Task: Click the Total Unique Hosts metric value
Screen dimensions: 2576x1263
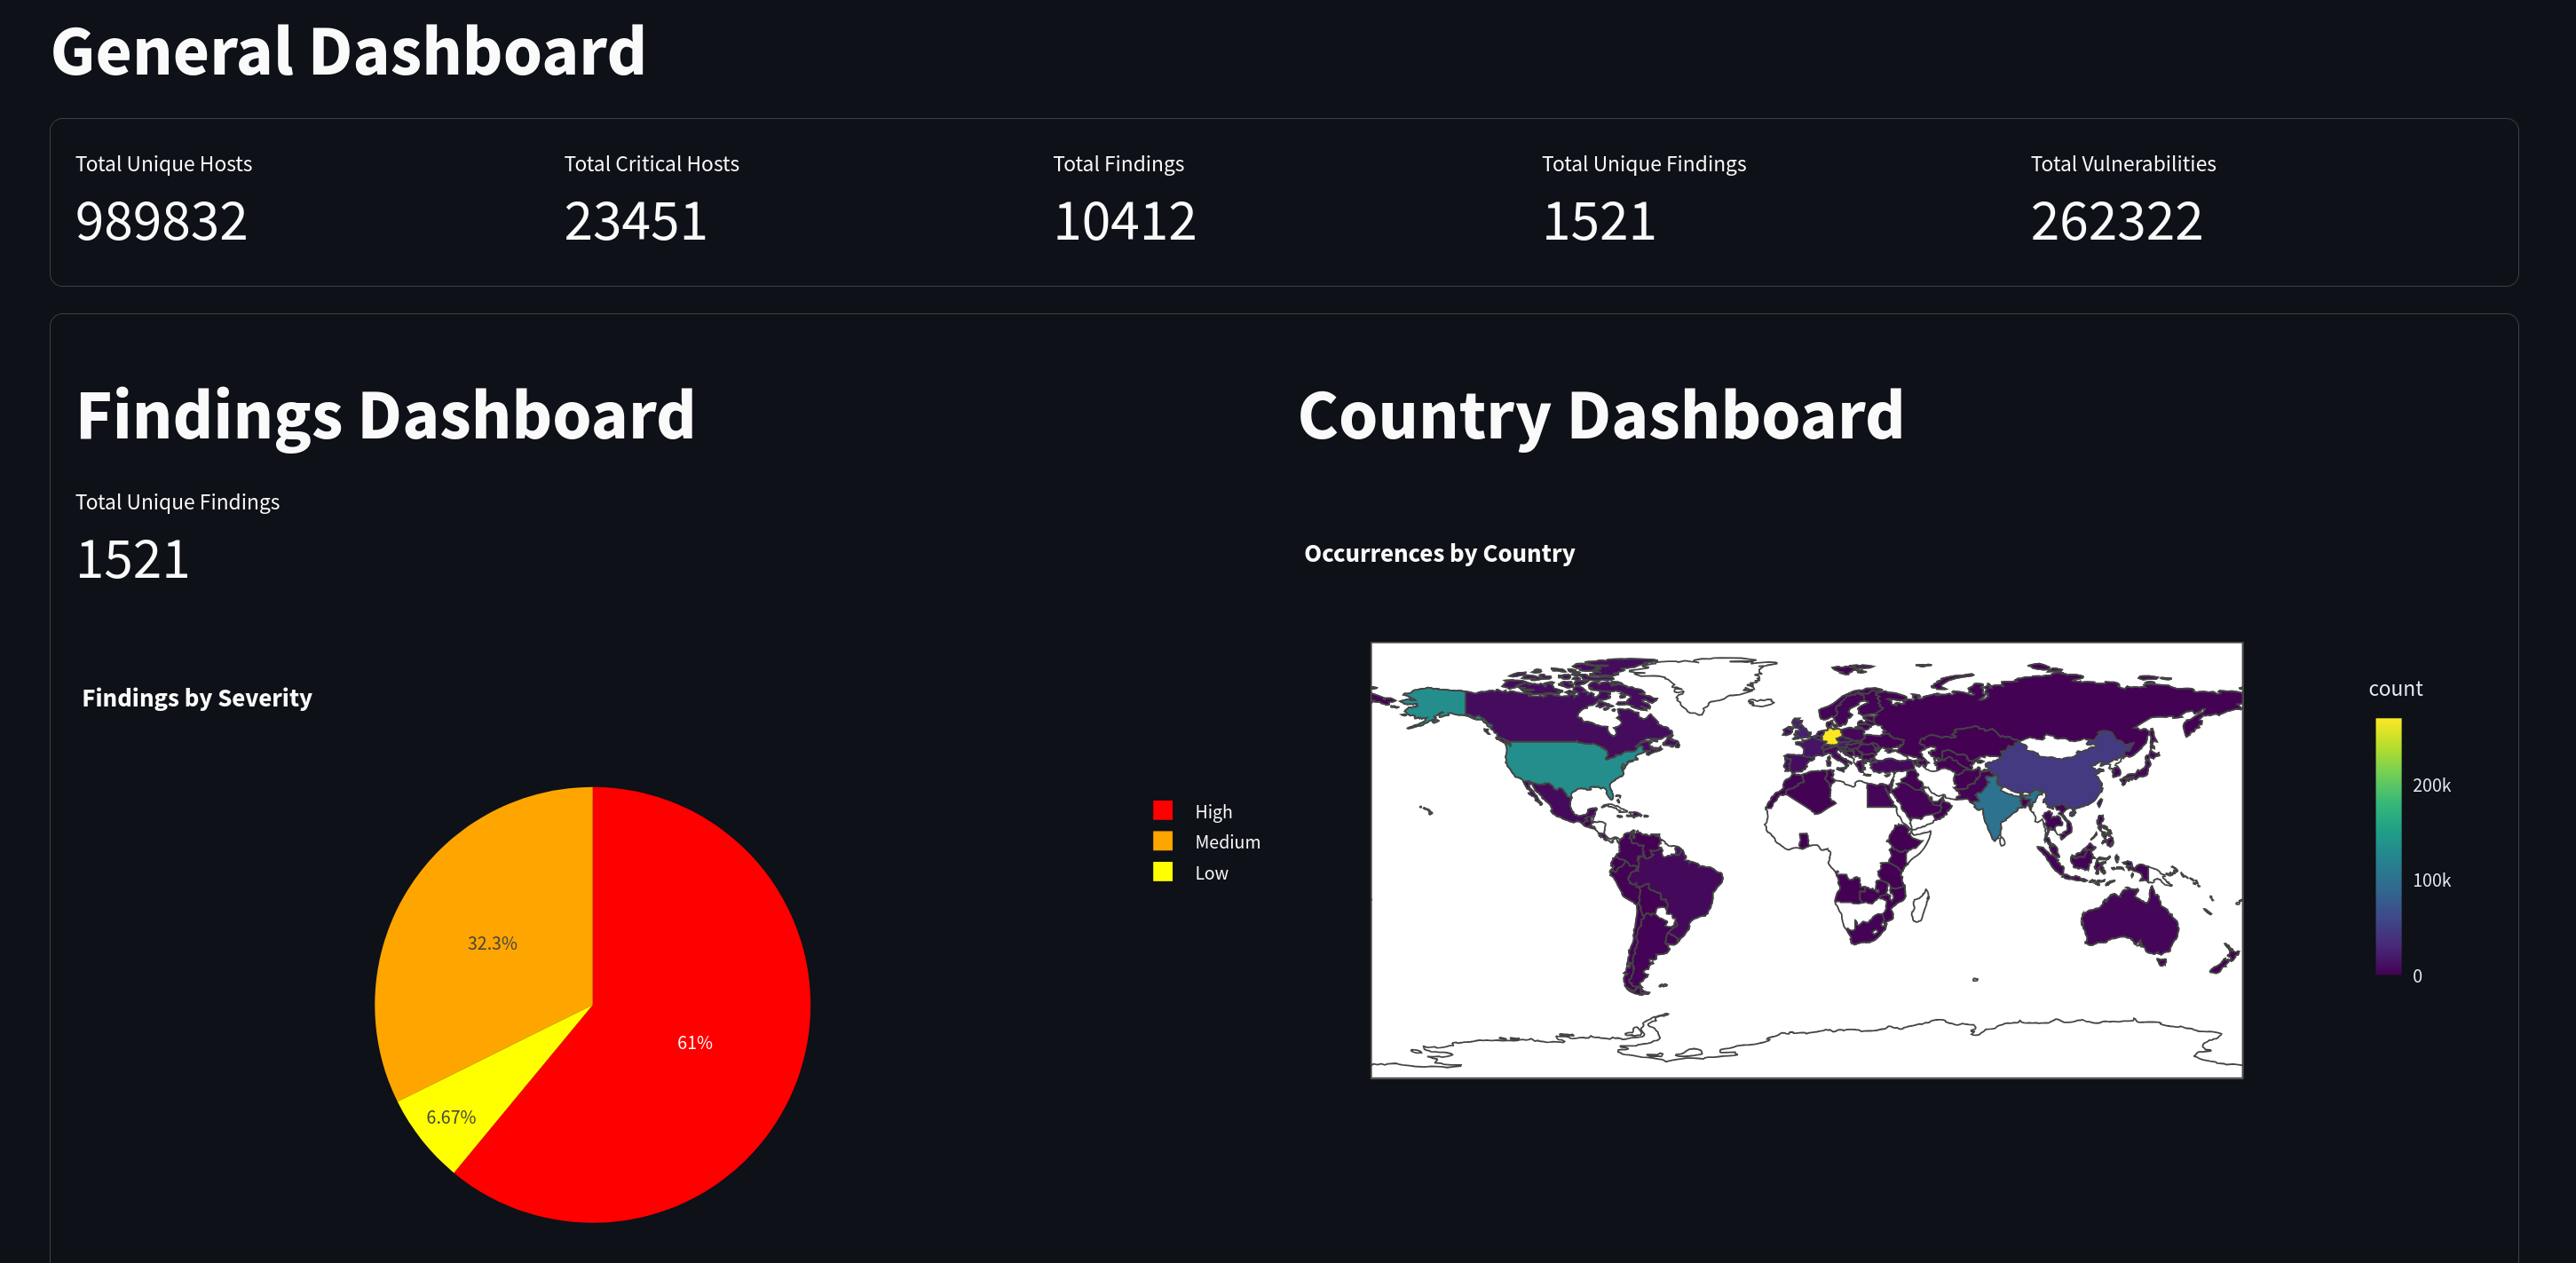Action: pyautogui.click(x=161, y=221)
